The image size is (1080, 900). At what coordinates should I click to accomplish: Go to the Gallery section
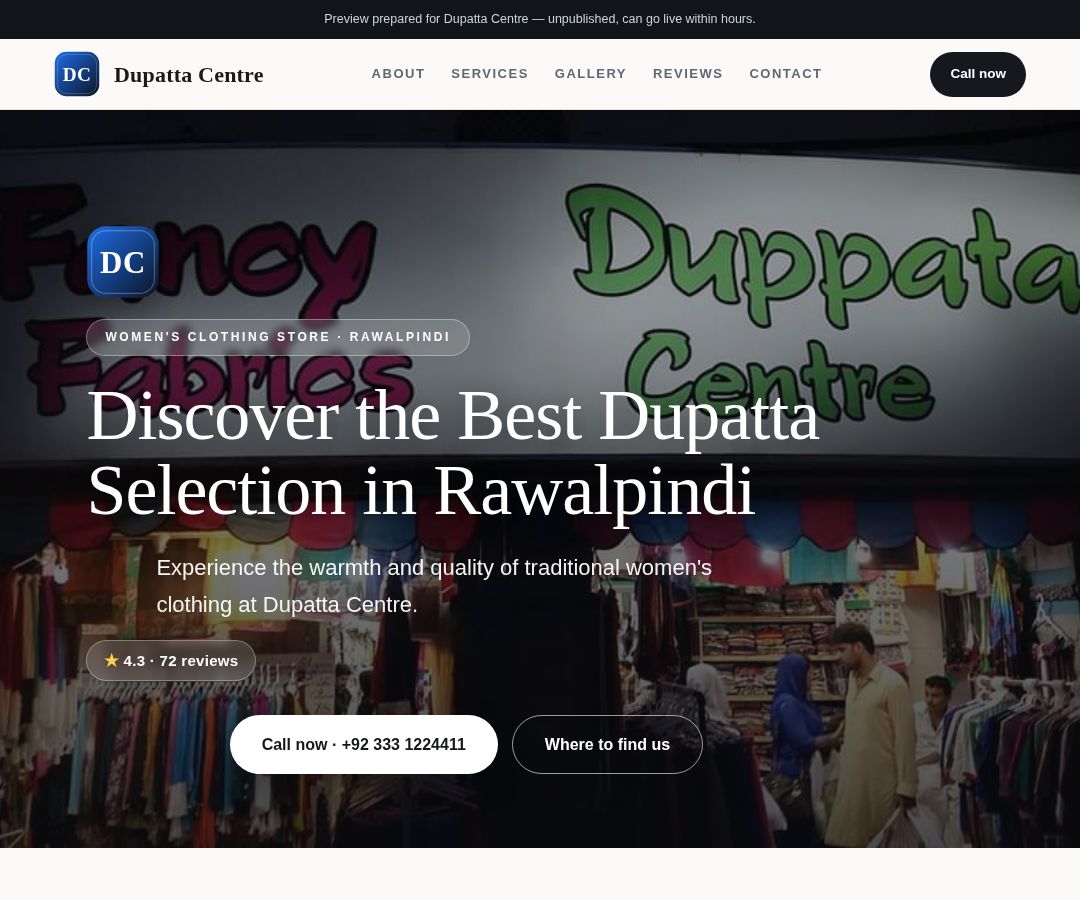click(x=590, y=74)
